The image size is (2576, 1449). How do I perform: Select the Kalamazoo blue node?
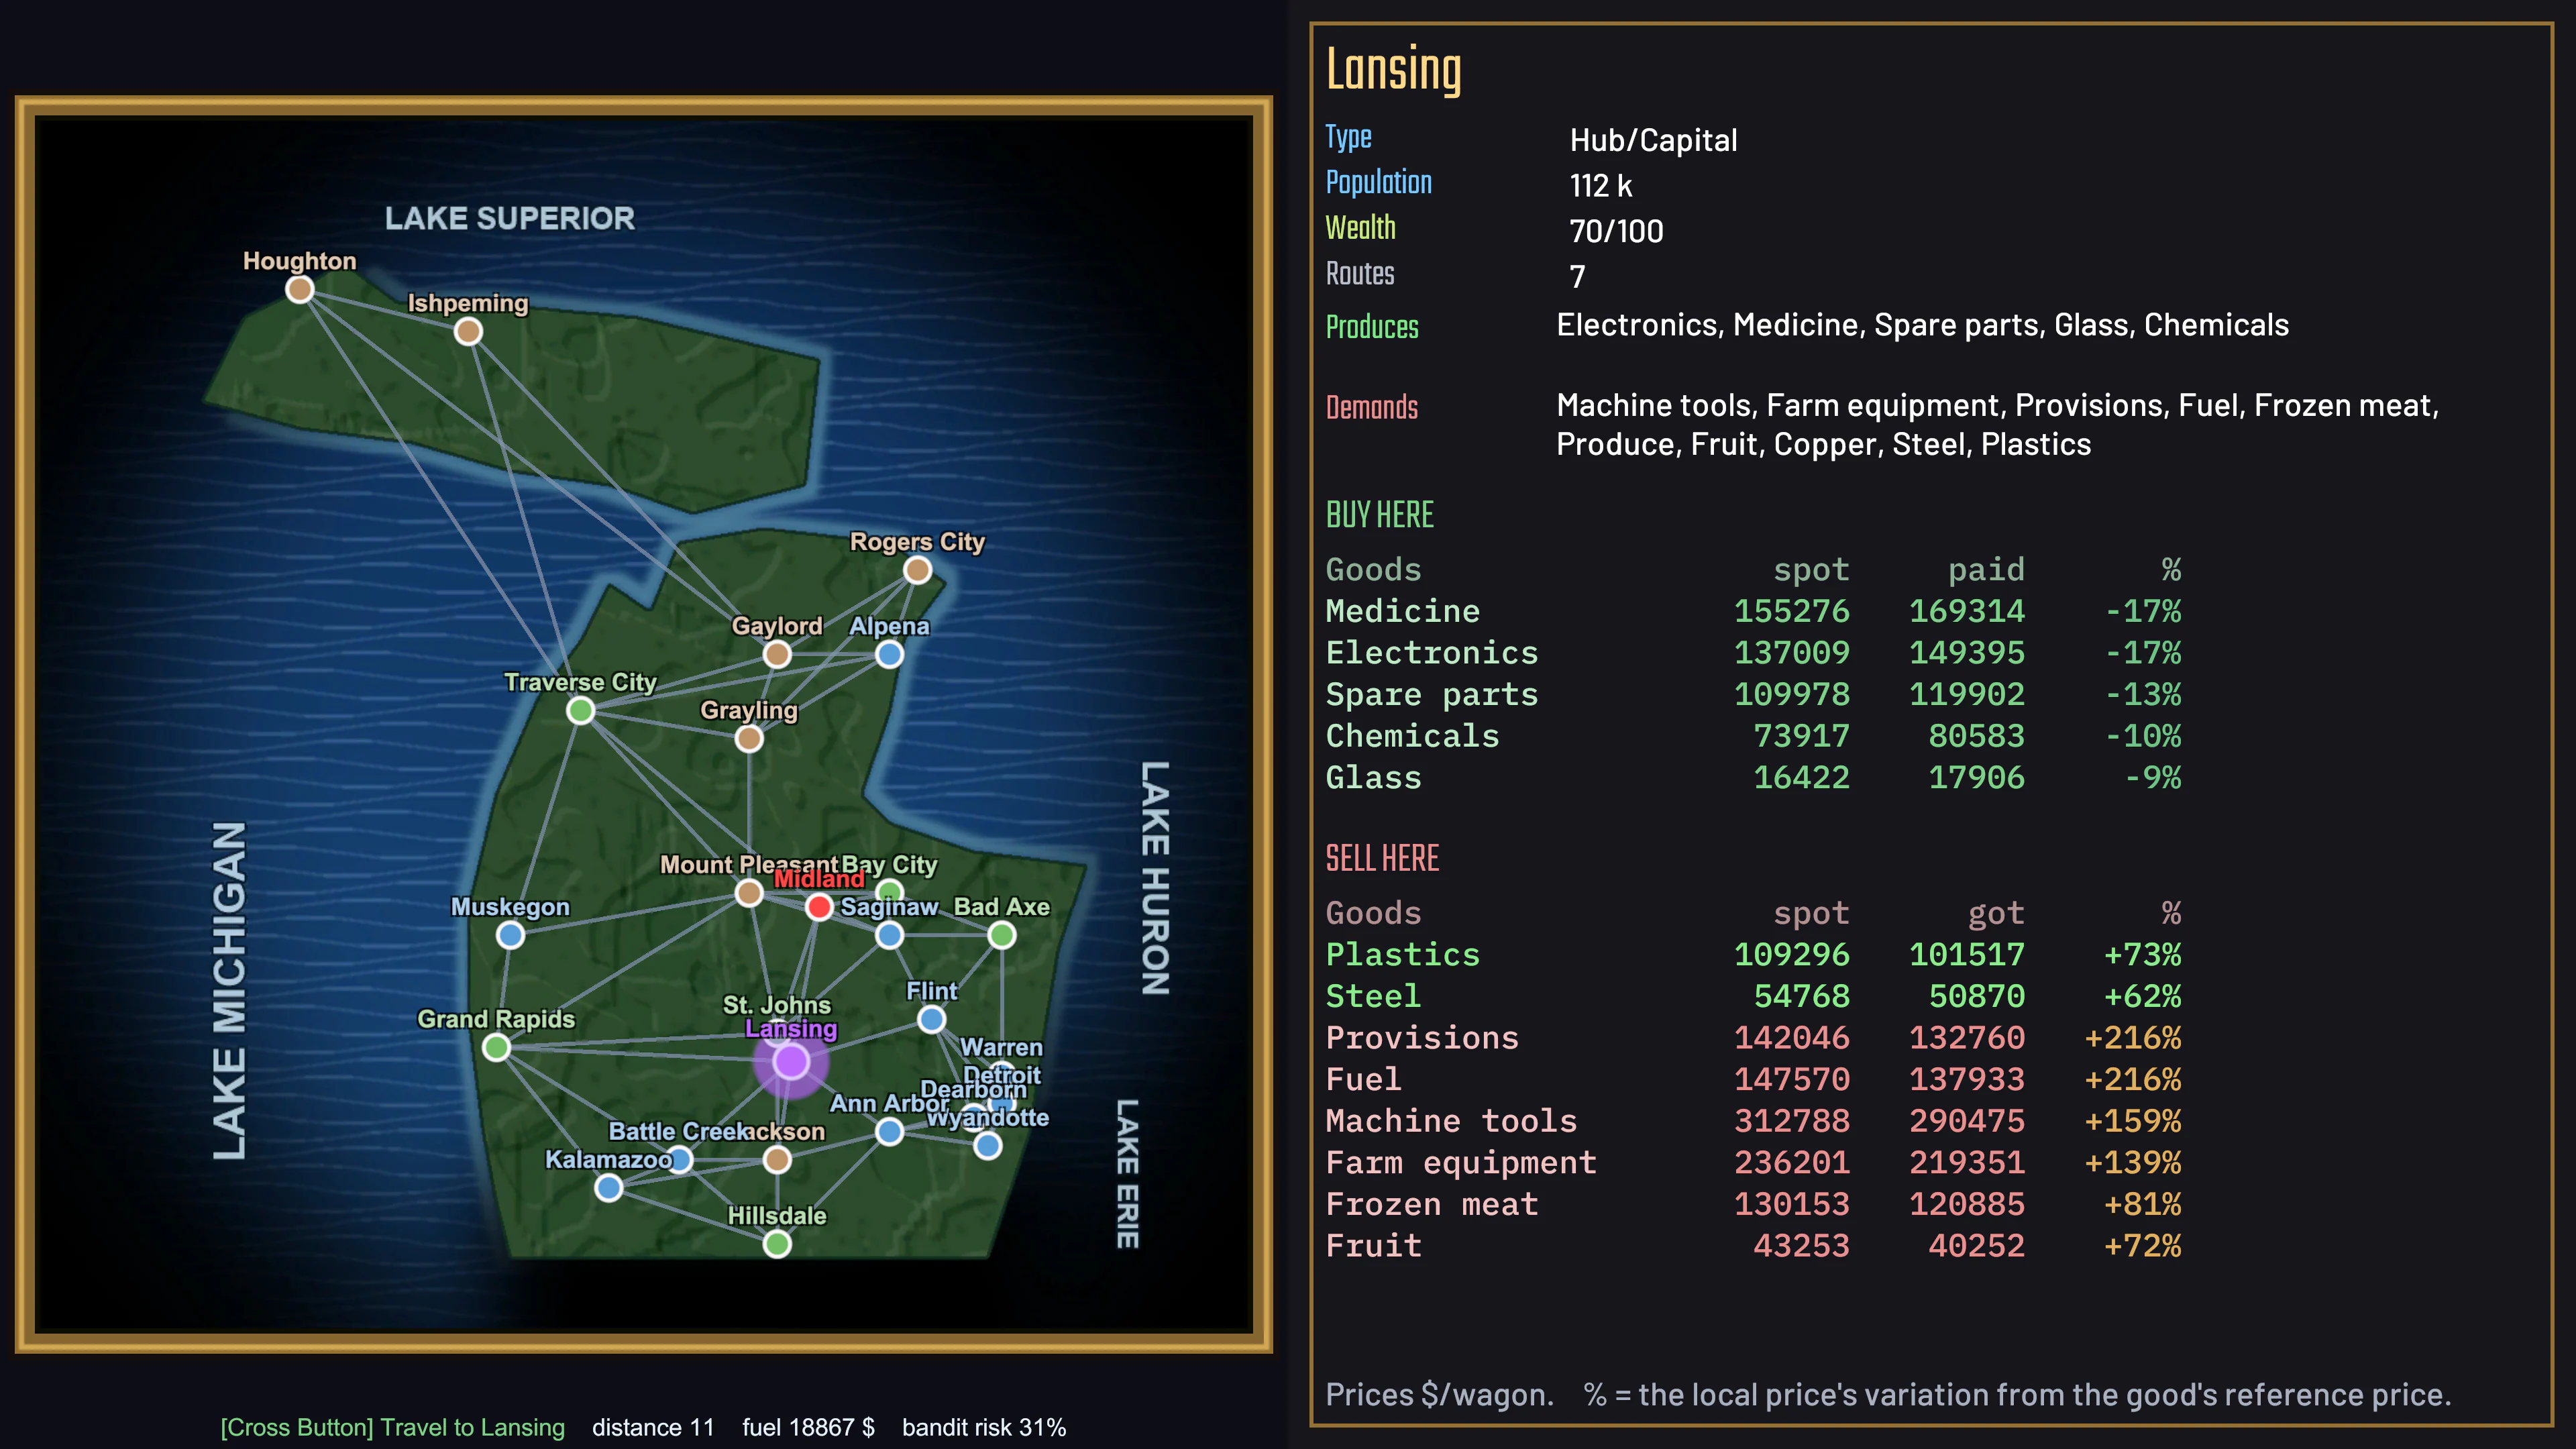click(x=609, y=1188)
